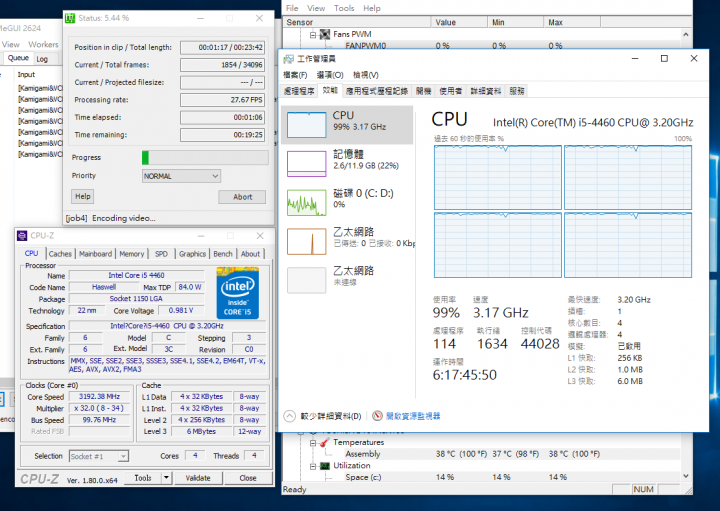
Task: Switch to the Bench tab in CPU-Z
Action: tap(223, 254)
